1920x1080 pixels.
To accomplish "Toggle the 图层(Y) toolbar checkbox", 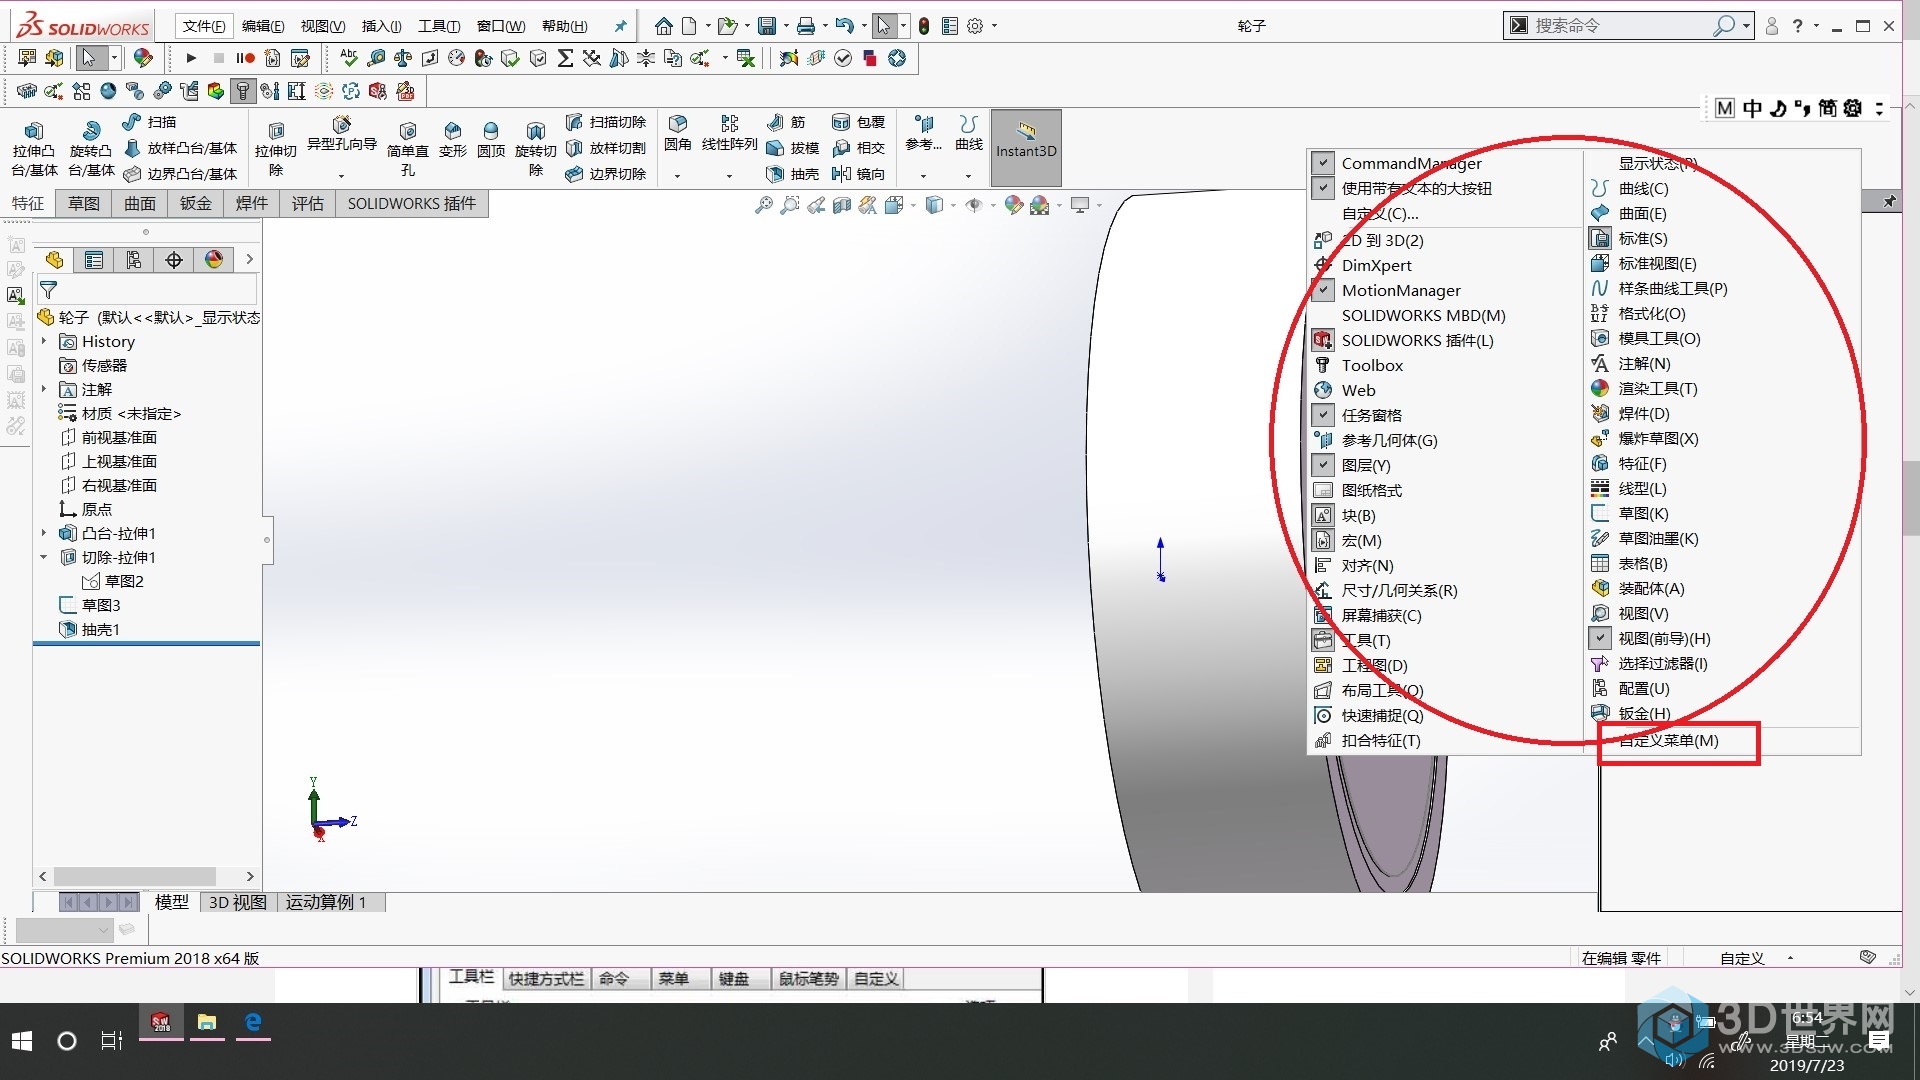I will tap(1323, 465).
